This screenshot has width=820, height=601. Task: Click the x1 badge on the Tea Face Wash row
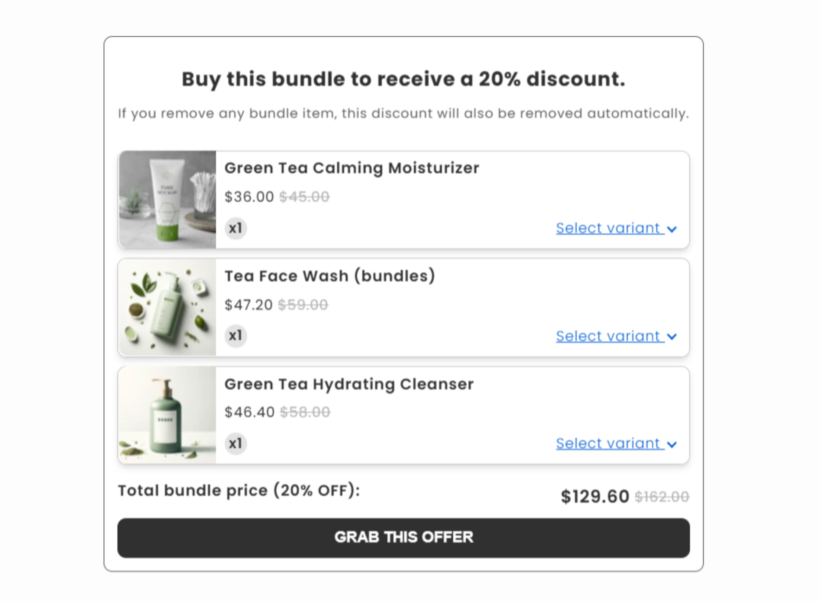point(235,336)
